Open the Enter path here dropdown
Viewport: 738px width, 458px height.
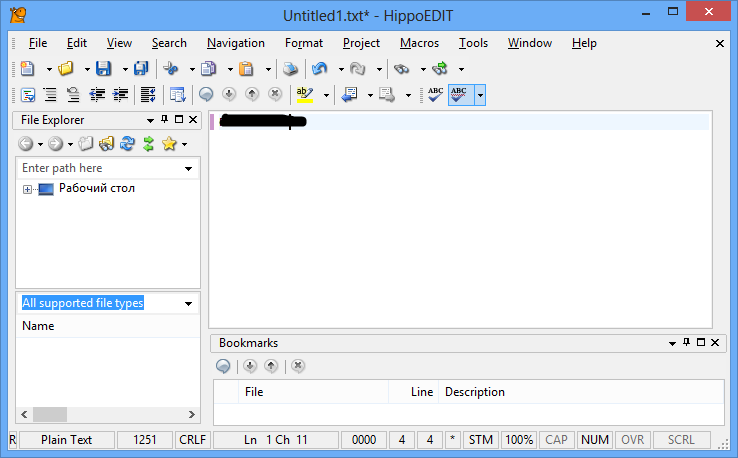[188, 169]
